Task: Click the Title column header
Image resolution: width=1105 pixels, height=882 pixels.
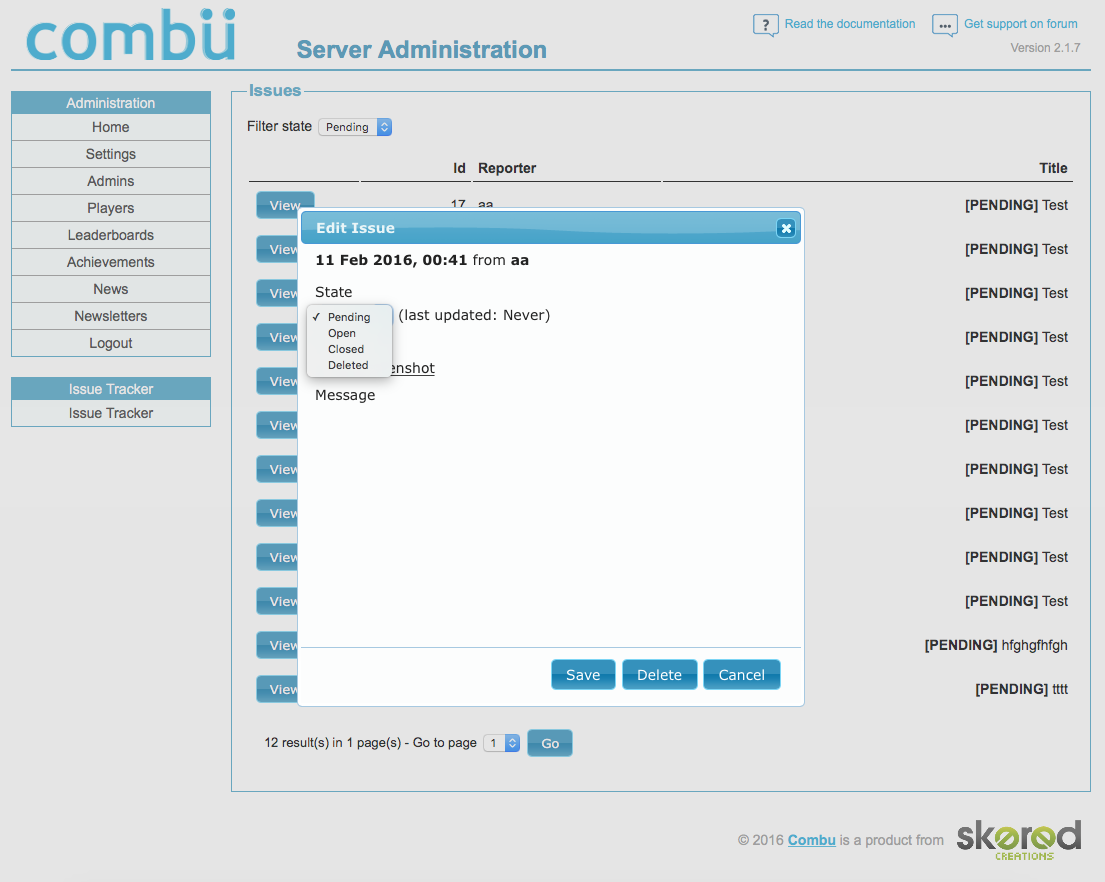Action: point(1053,168)
